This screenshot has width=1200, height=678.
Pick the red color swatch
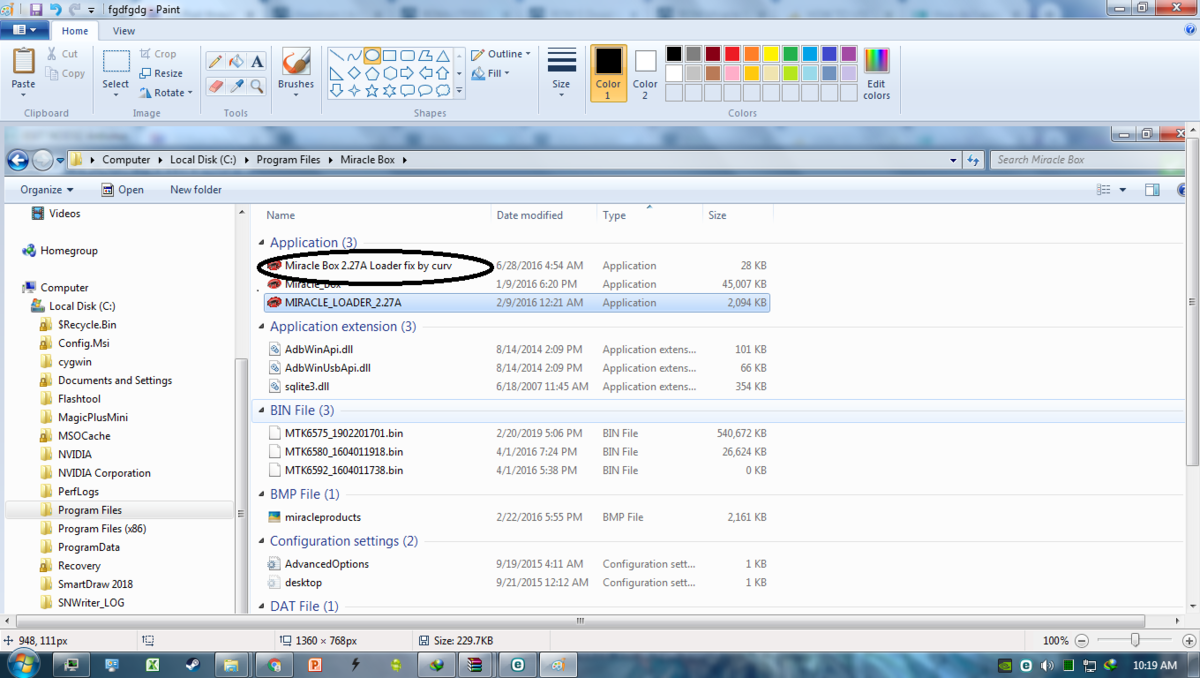[733, 54]
